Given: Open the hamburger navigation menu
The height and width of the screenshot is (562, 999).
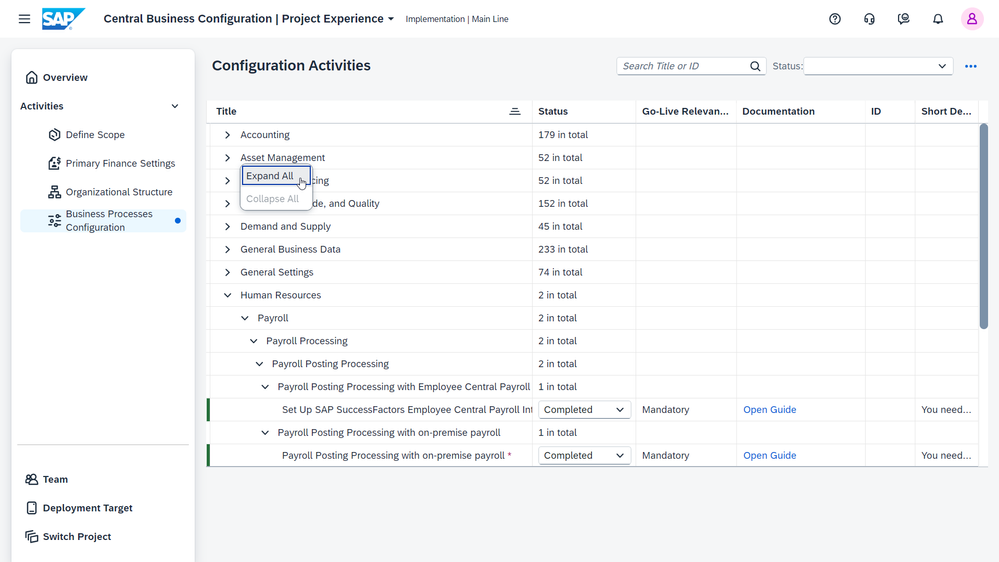Looking at the screenshot, I should (x=24, y=19).
